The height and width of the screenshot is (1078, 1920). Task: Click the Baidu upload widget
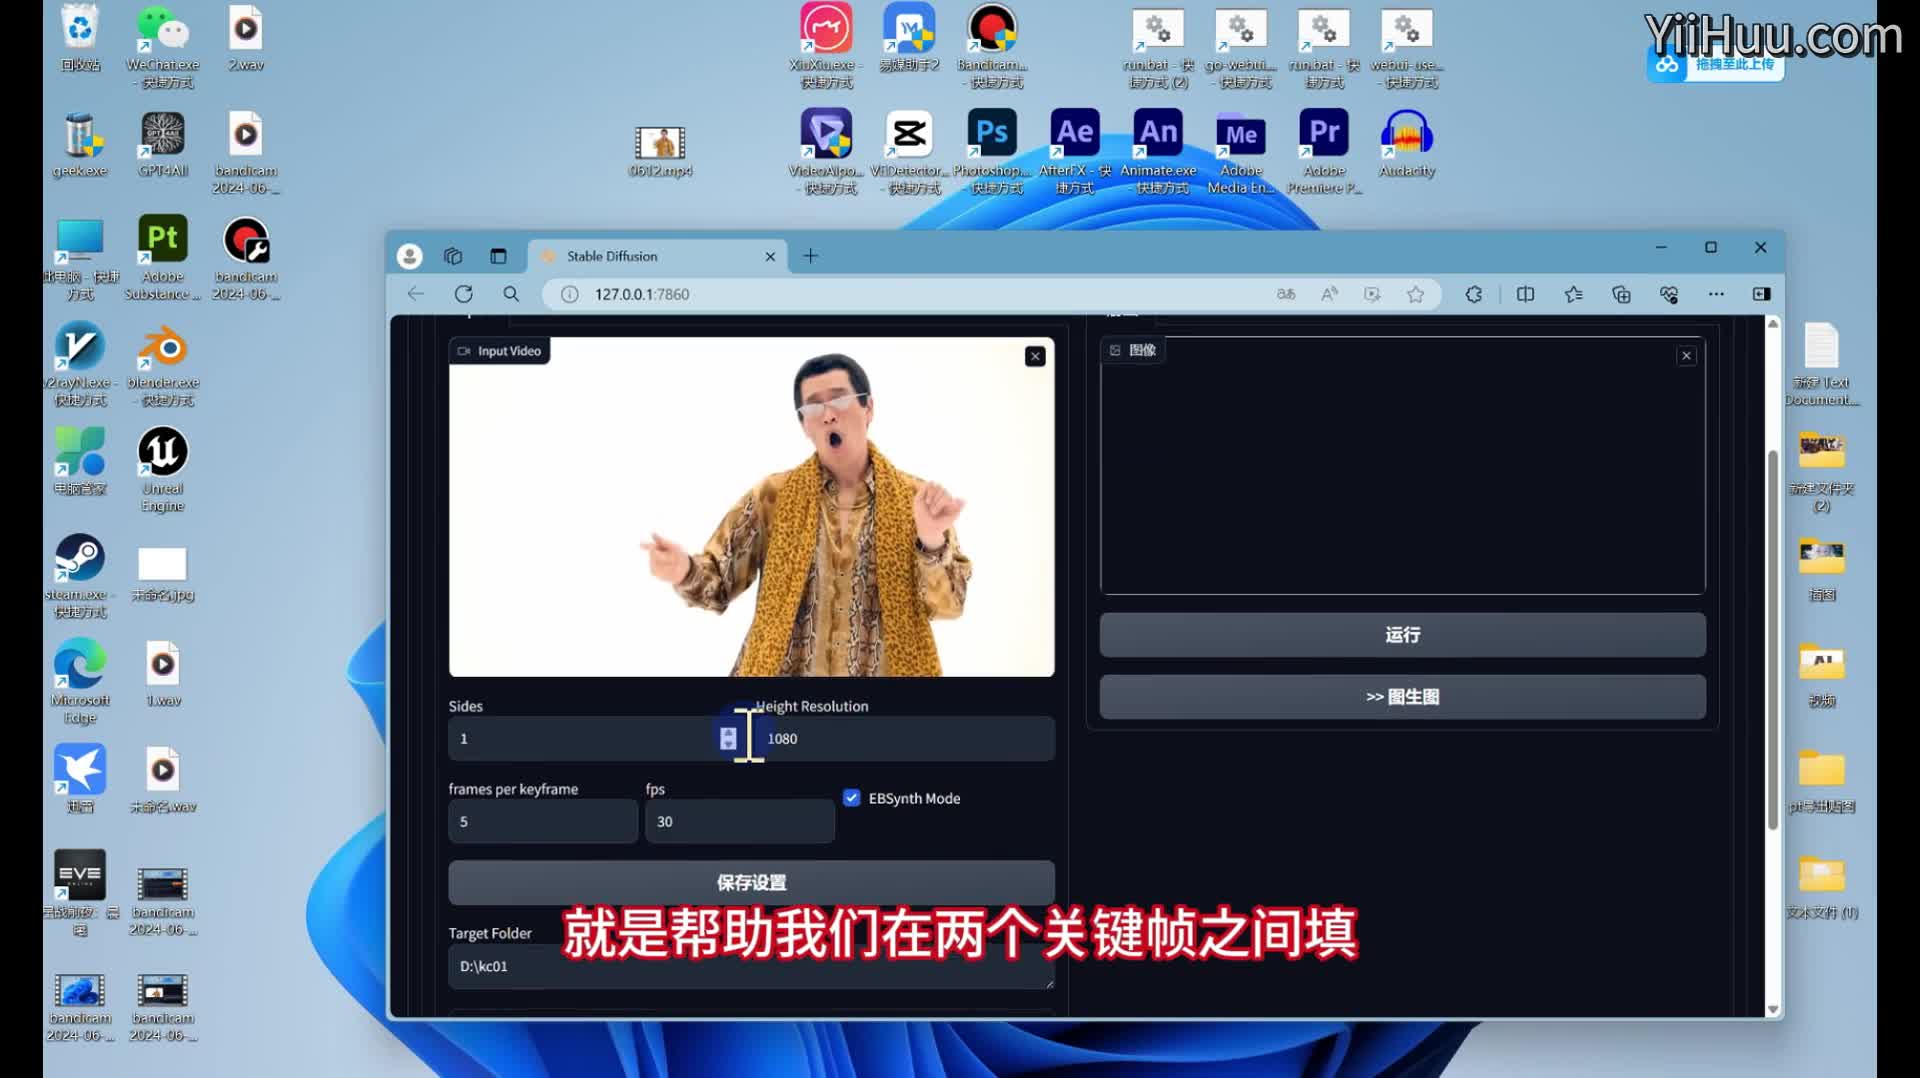coord(1715,64)
